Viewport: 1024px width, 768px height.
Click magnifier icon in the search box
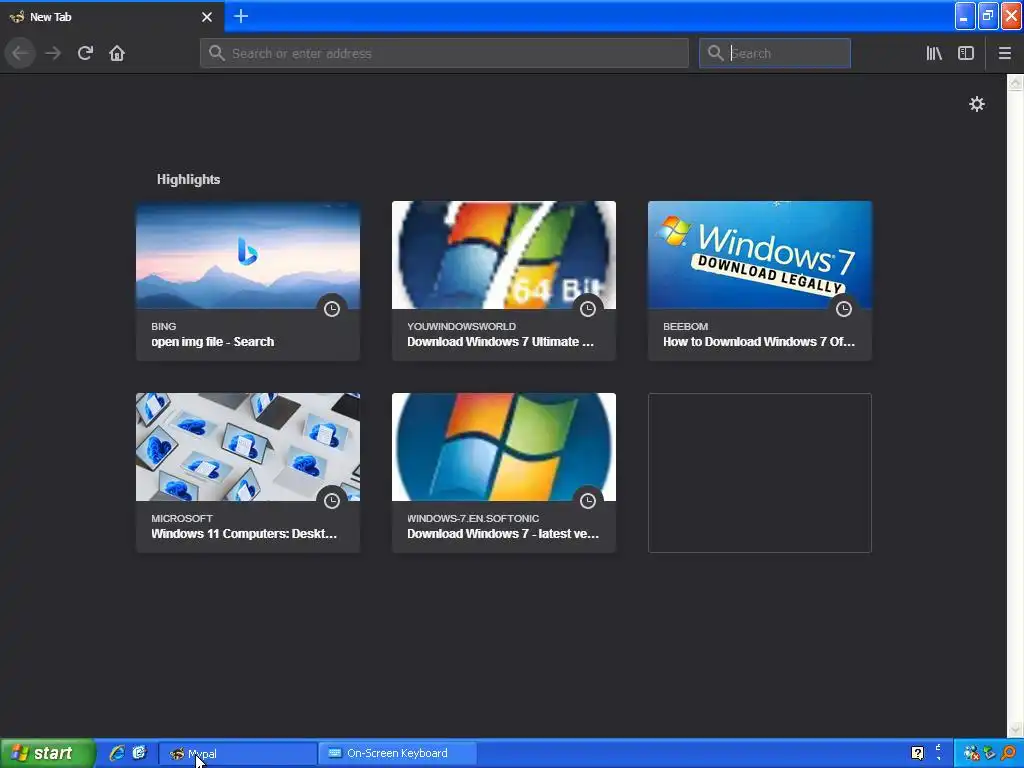point(716,53)
